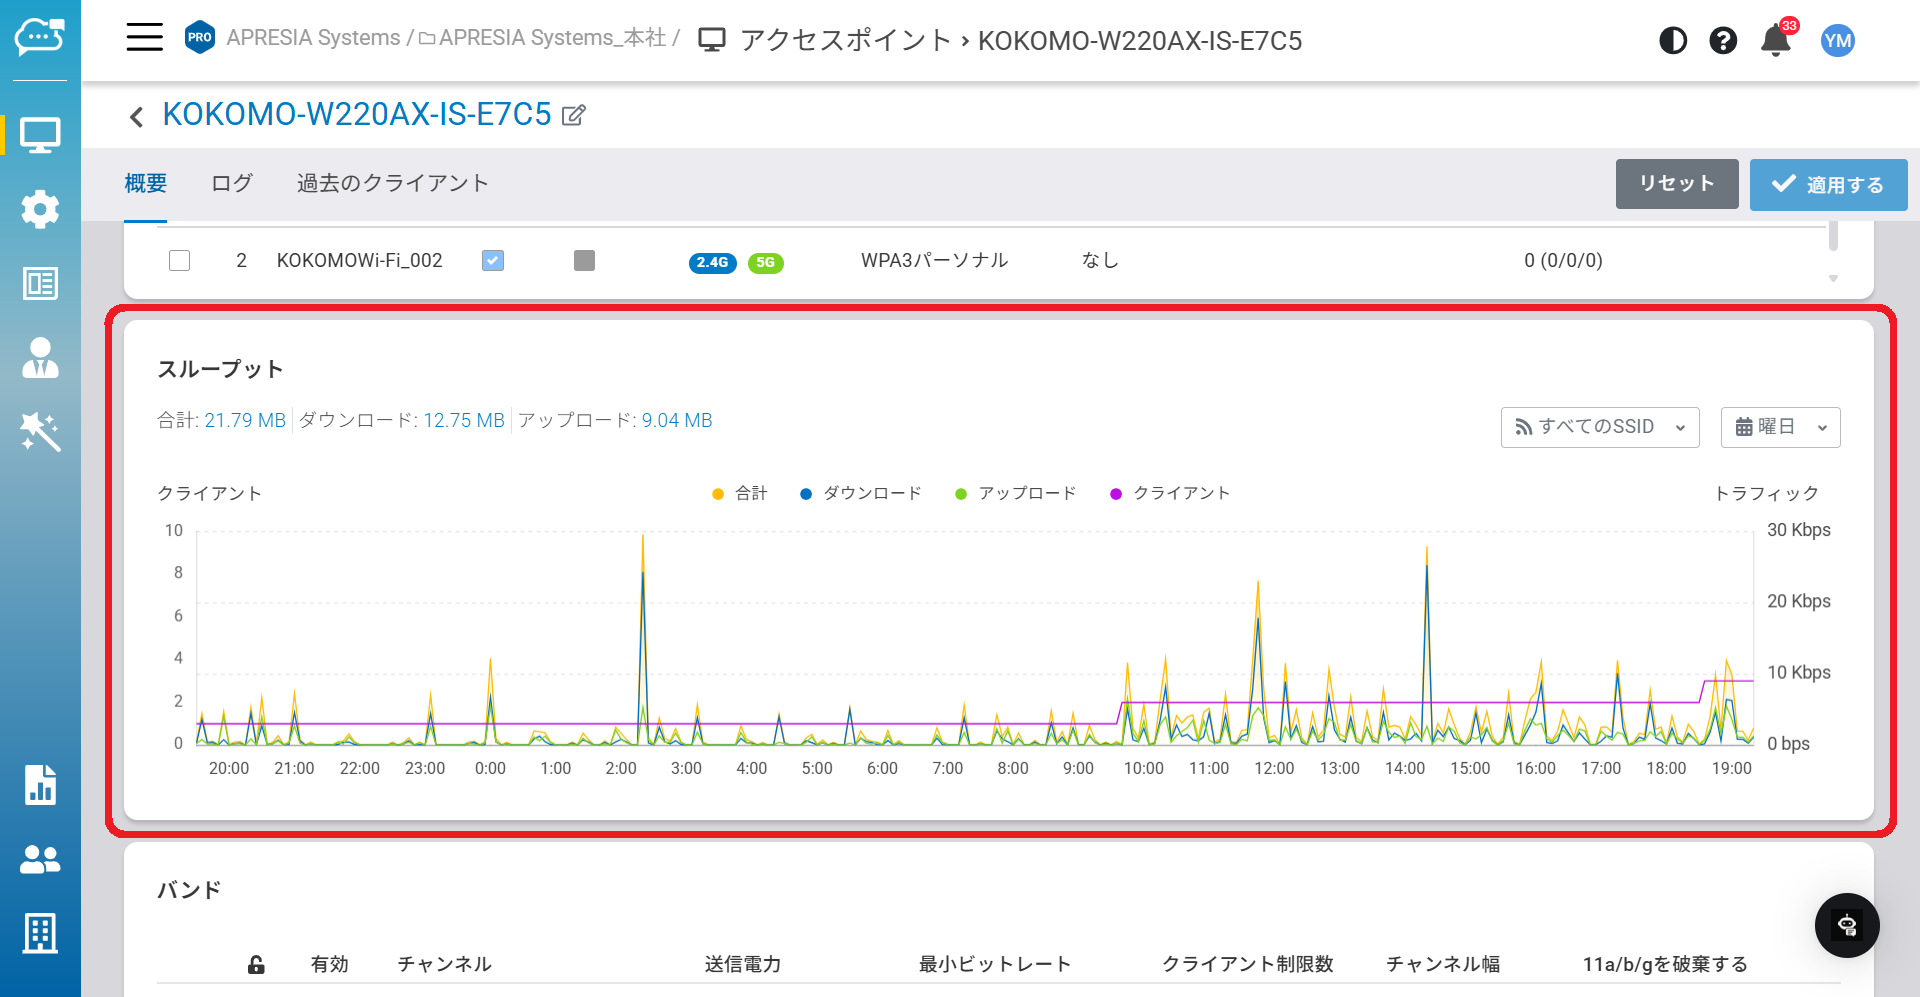The height and width of the screenshot is (997, 1920).
Task: Switch to the ログ tab
Action: click(x=232, y=183)
